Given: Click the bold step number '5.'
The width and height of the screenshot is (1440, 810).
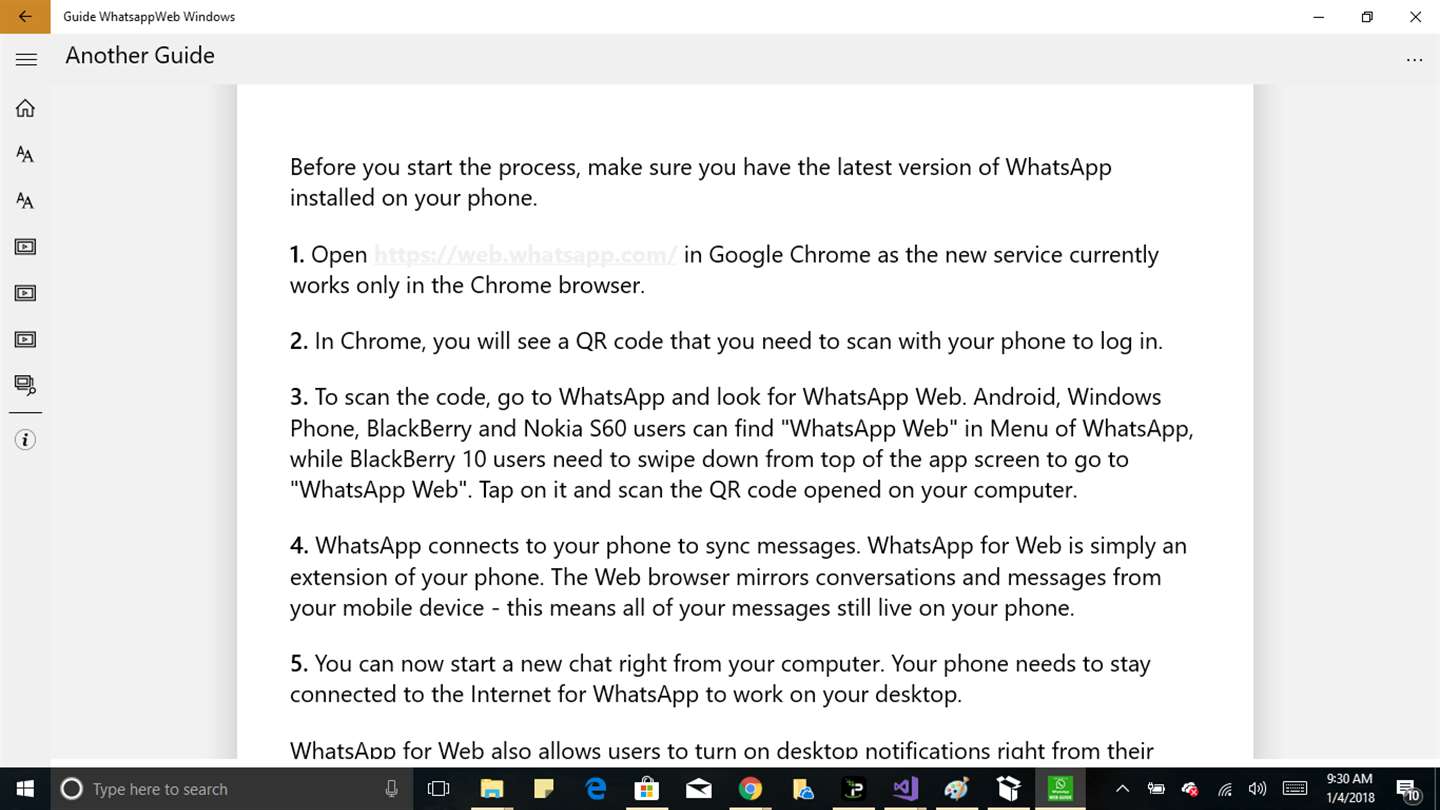Looking at the screenshot, I should coord(299,664).
